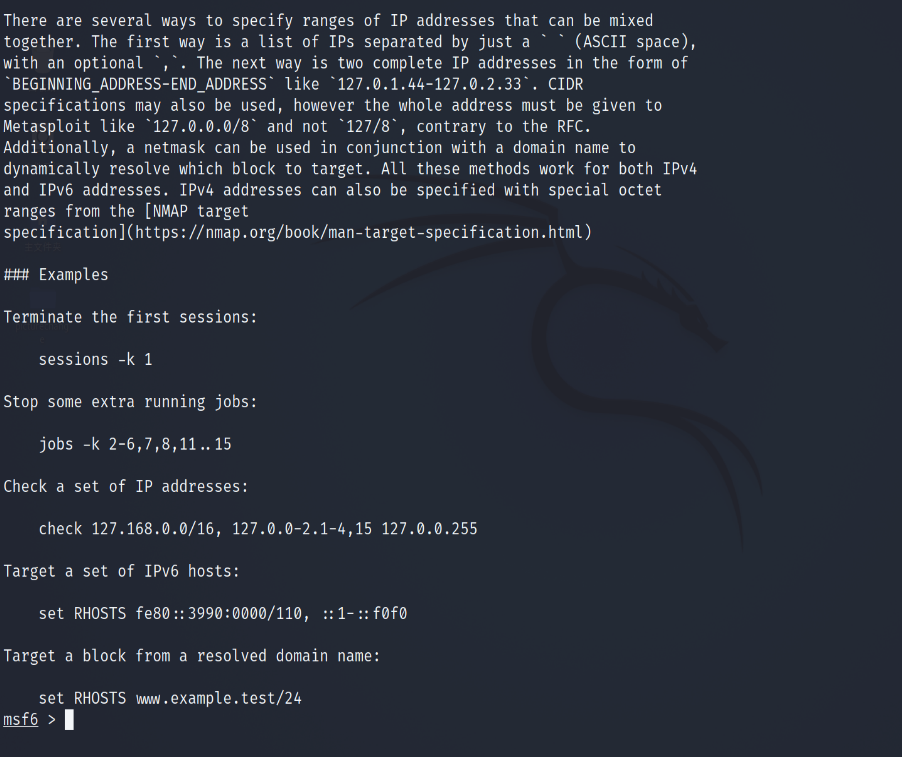Place focus on the terminal cursor block
The height and width of the screenshot is (757, 902).
(x=69, y=720)
